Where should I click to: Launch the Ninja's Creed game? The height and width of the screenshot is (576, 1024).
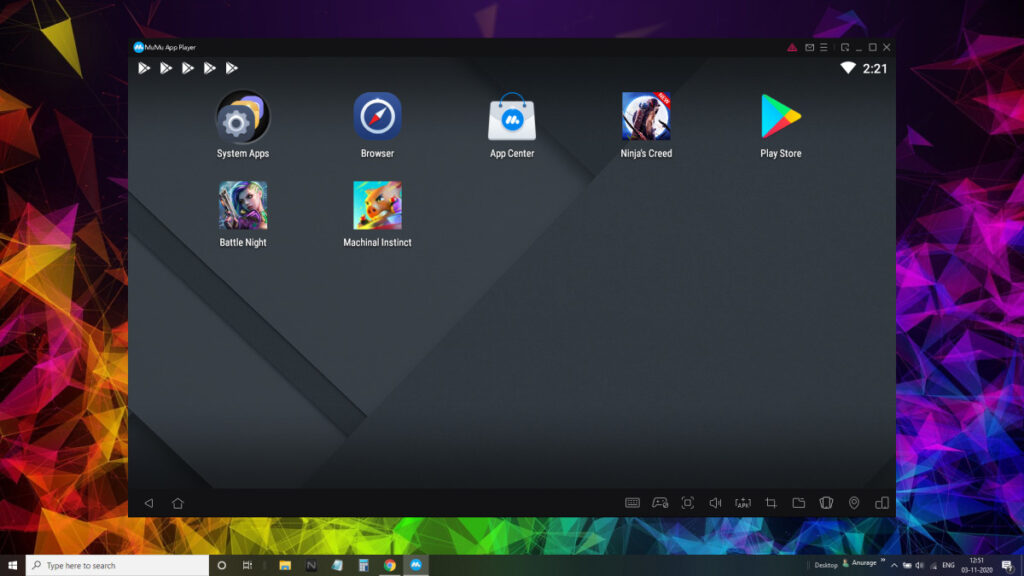coord(645,115)
